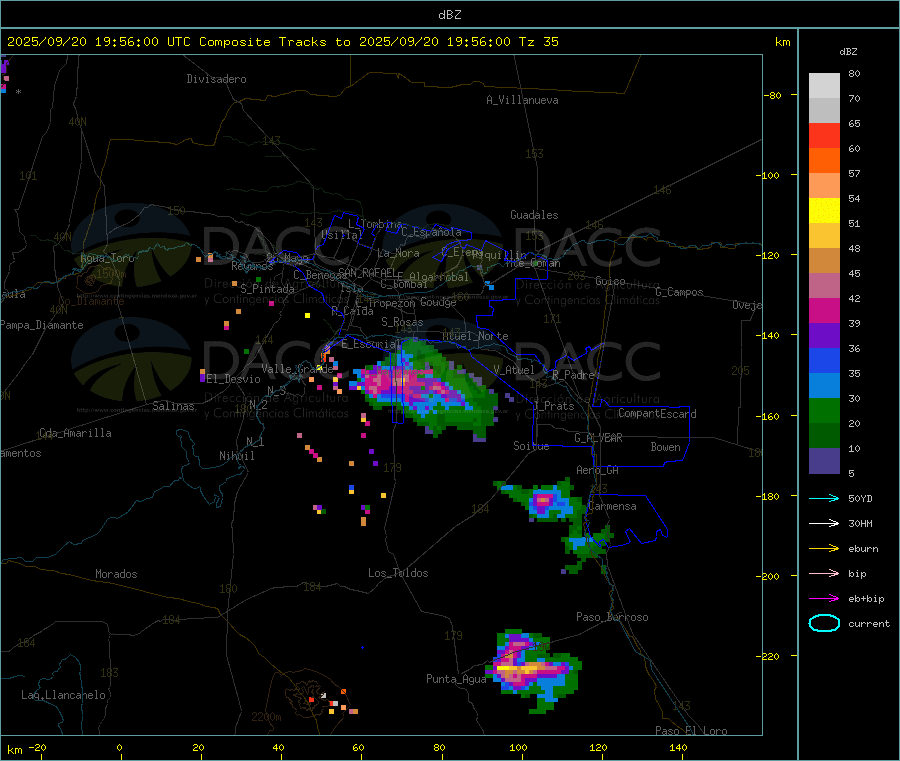Click the 'Morados' map label
This screenshot has width=900, height=761.
116,574
